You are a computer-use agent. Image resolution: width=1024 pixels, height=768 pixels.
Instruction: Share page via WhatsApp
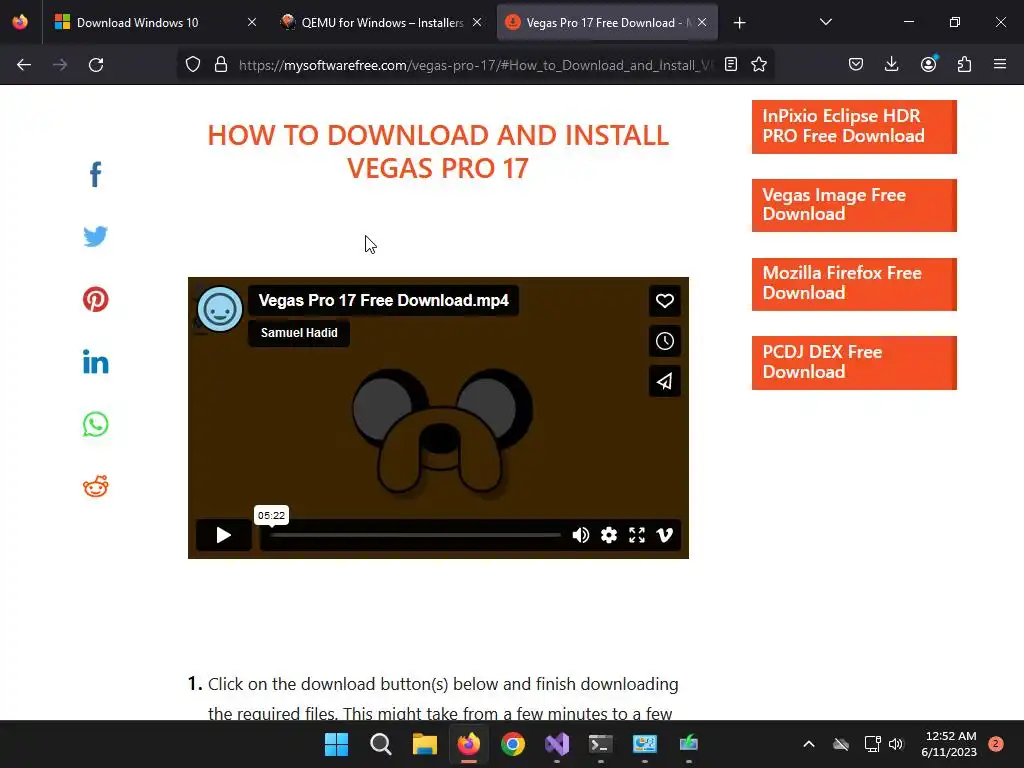pos(95,424)
